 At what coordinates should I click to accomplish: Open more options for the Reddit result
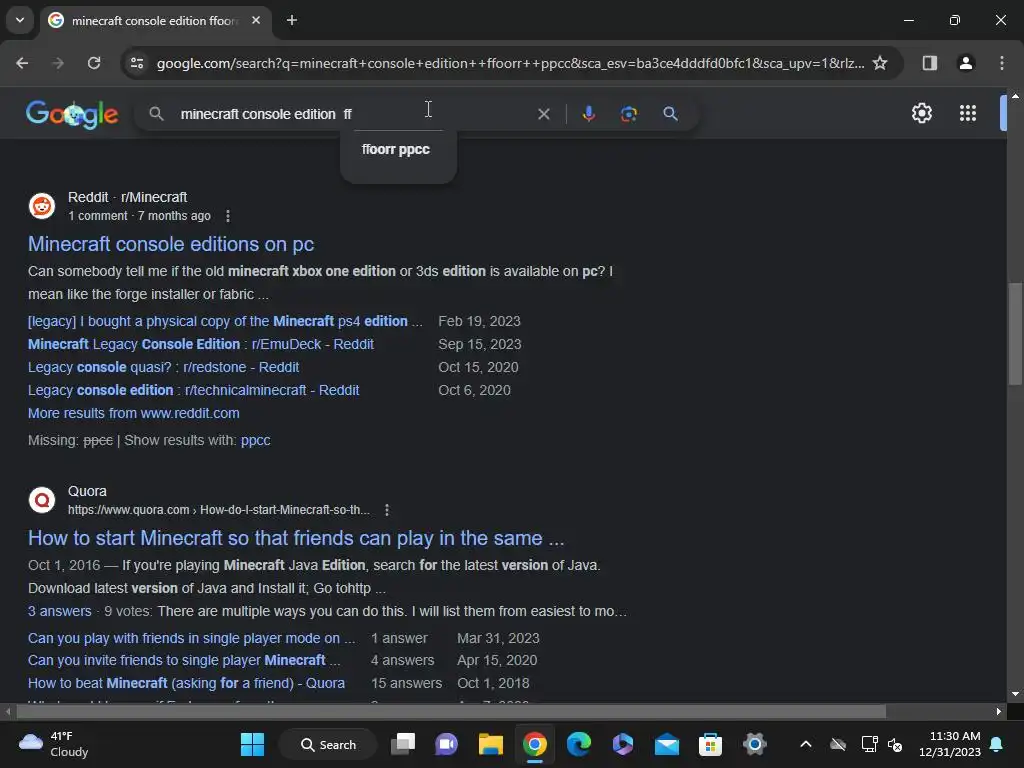coord(227,216)
